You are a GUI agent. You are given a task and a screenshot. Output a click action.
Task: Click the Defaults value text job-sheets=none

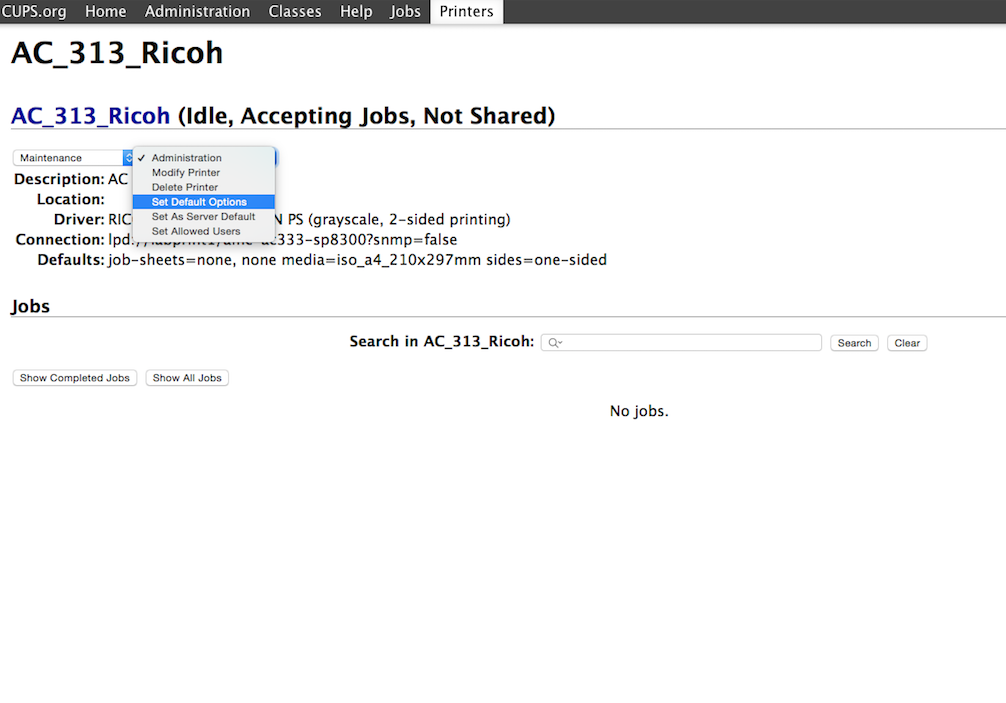[172, 260]
